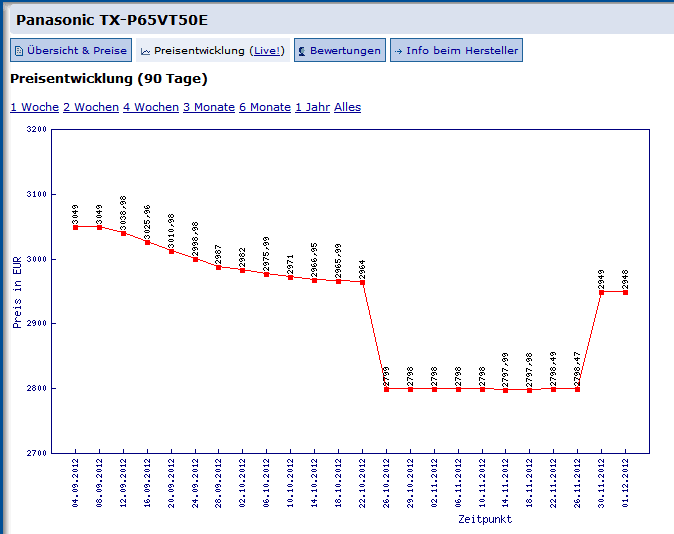Show price history for 3 Monate
The image size is (674, 534).
[209, 107]
